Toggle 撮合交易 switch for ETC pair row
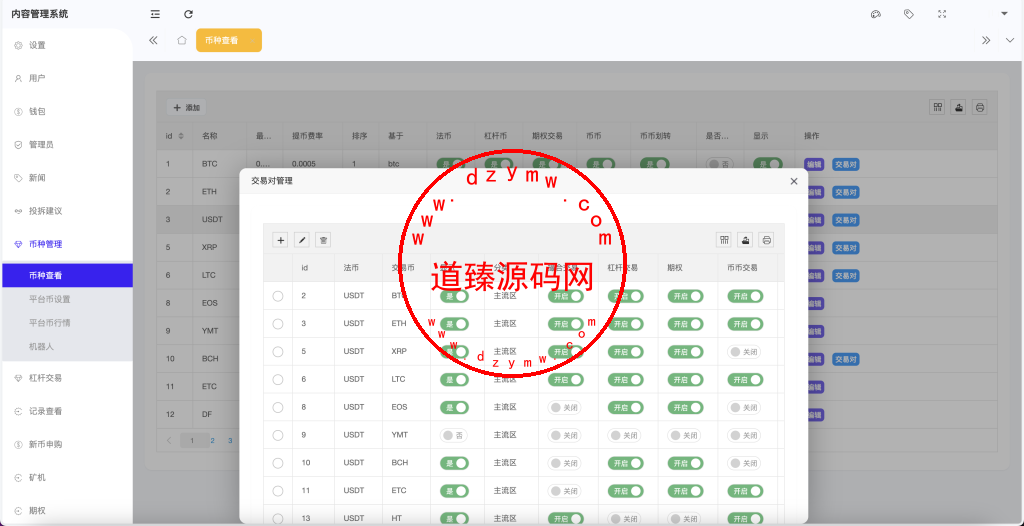 (x=564, y=491)
